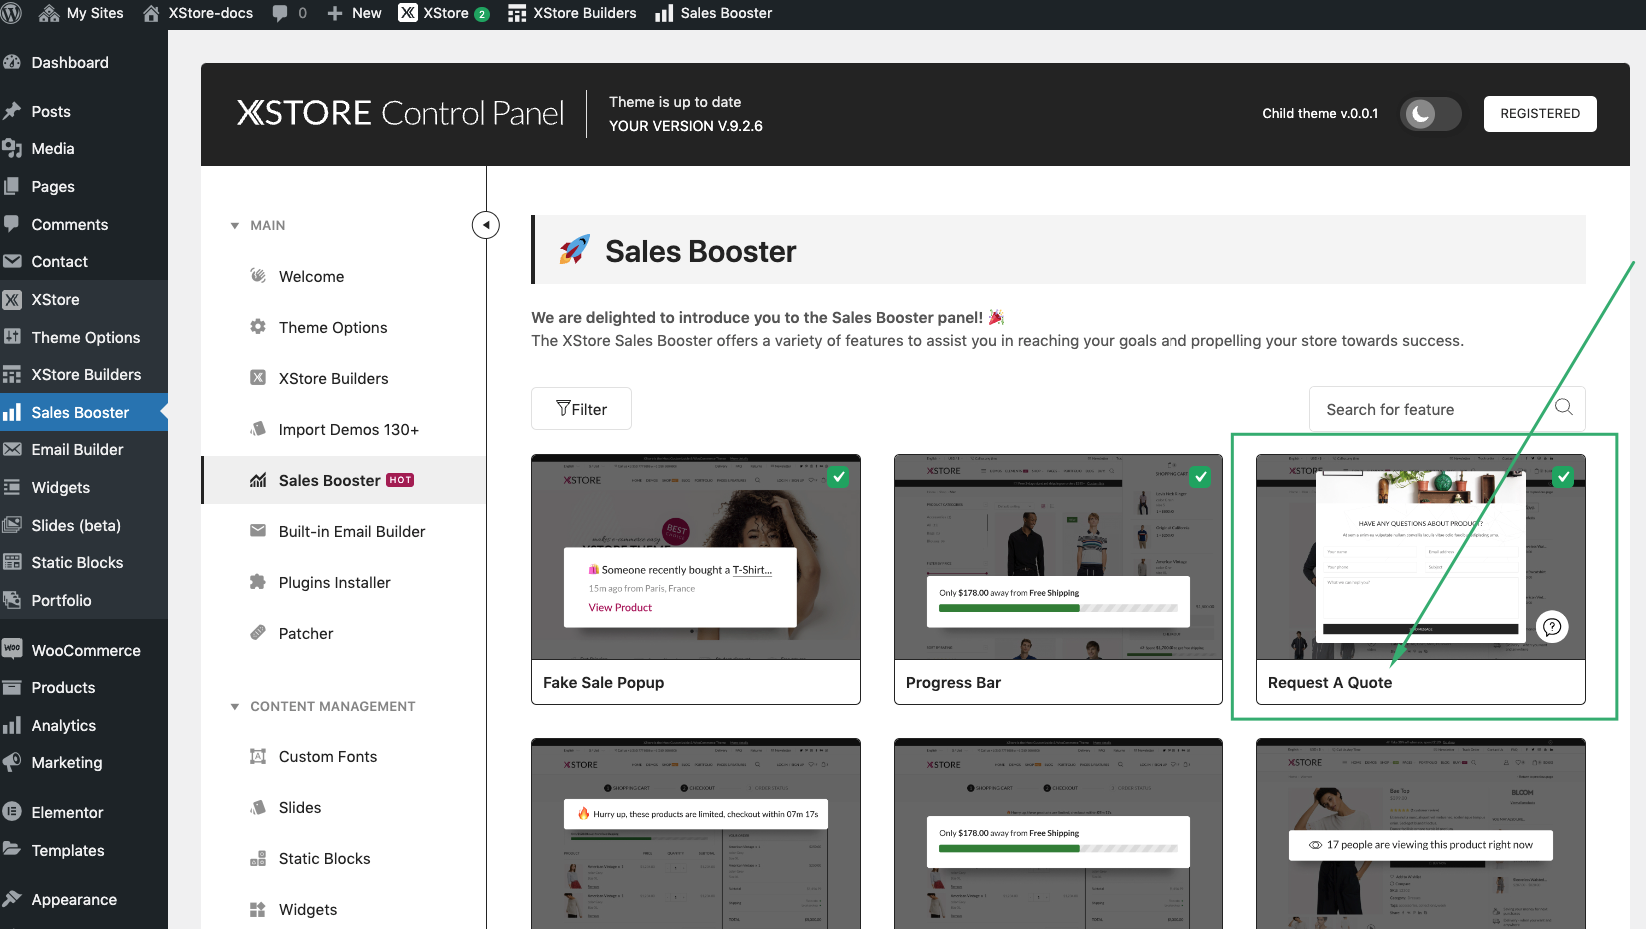Click the REGISTERED button

(x=1540, y=114)
